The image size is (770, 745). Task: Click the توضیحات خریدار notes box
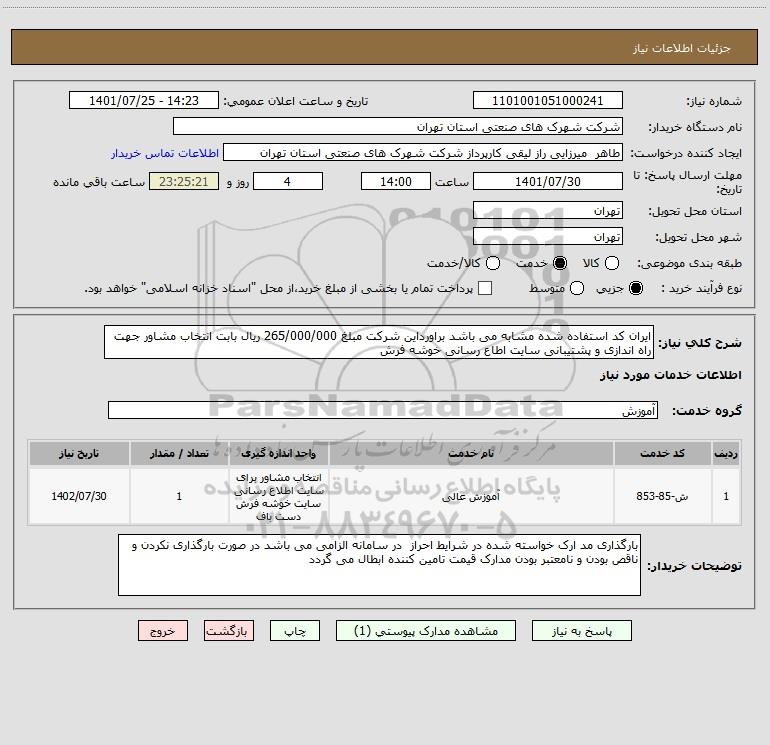click(x=379, y=565)
